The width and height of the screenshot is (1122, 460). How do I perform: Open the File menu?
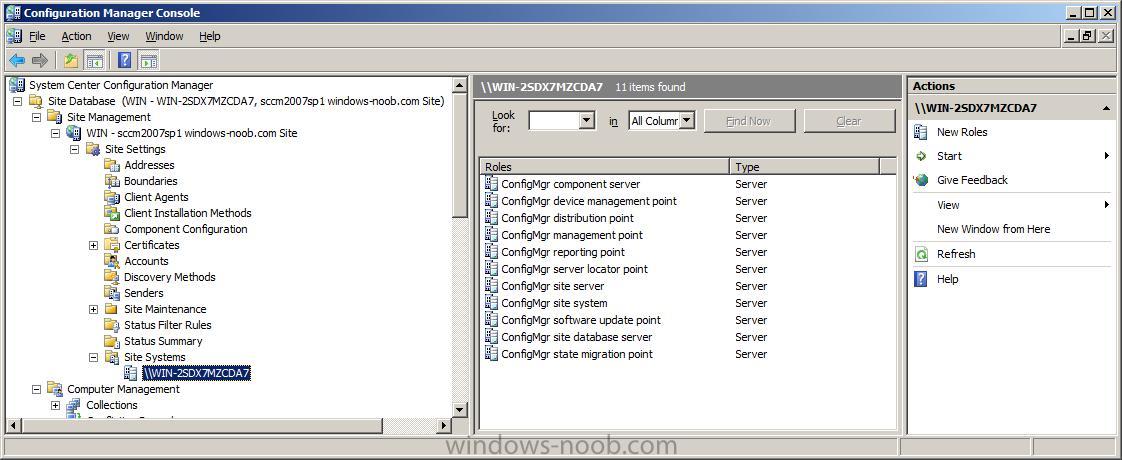37,36
